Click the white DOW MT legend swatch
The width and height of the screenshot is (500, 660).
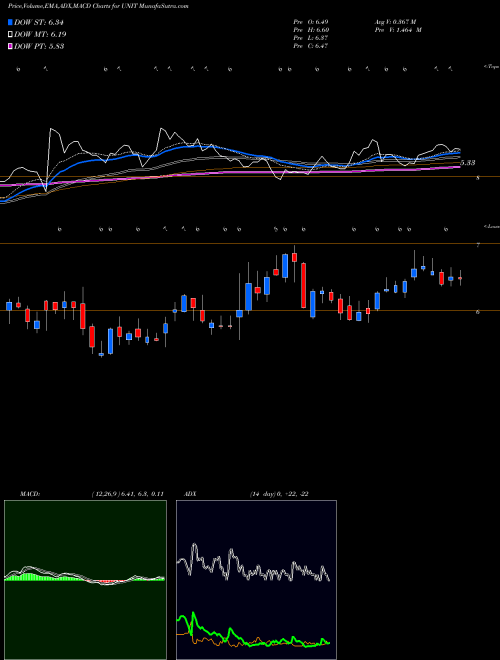pos(10,34)
